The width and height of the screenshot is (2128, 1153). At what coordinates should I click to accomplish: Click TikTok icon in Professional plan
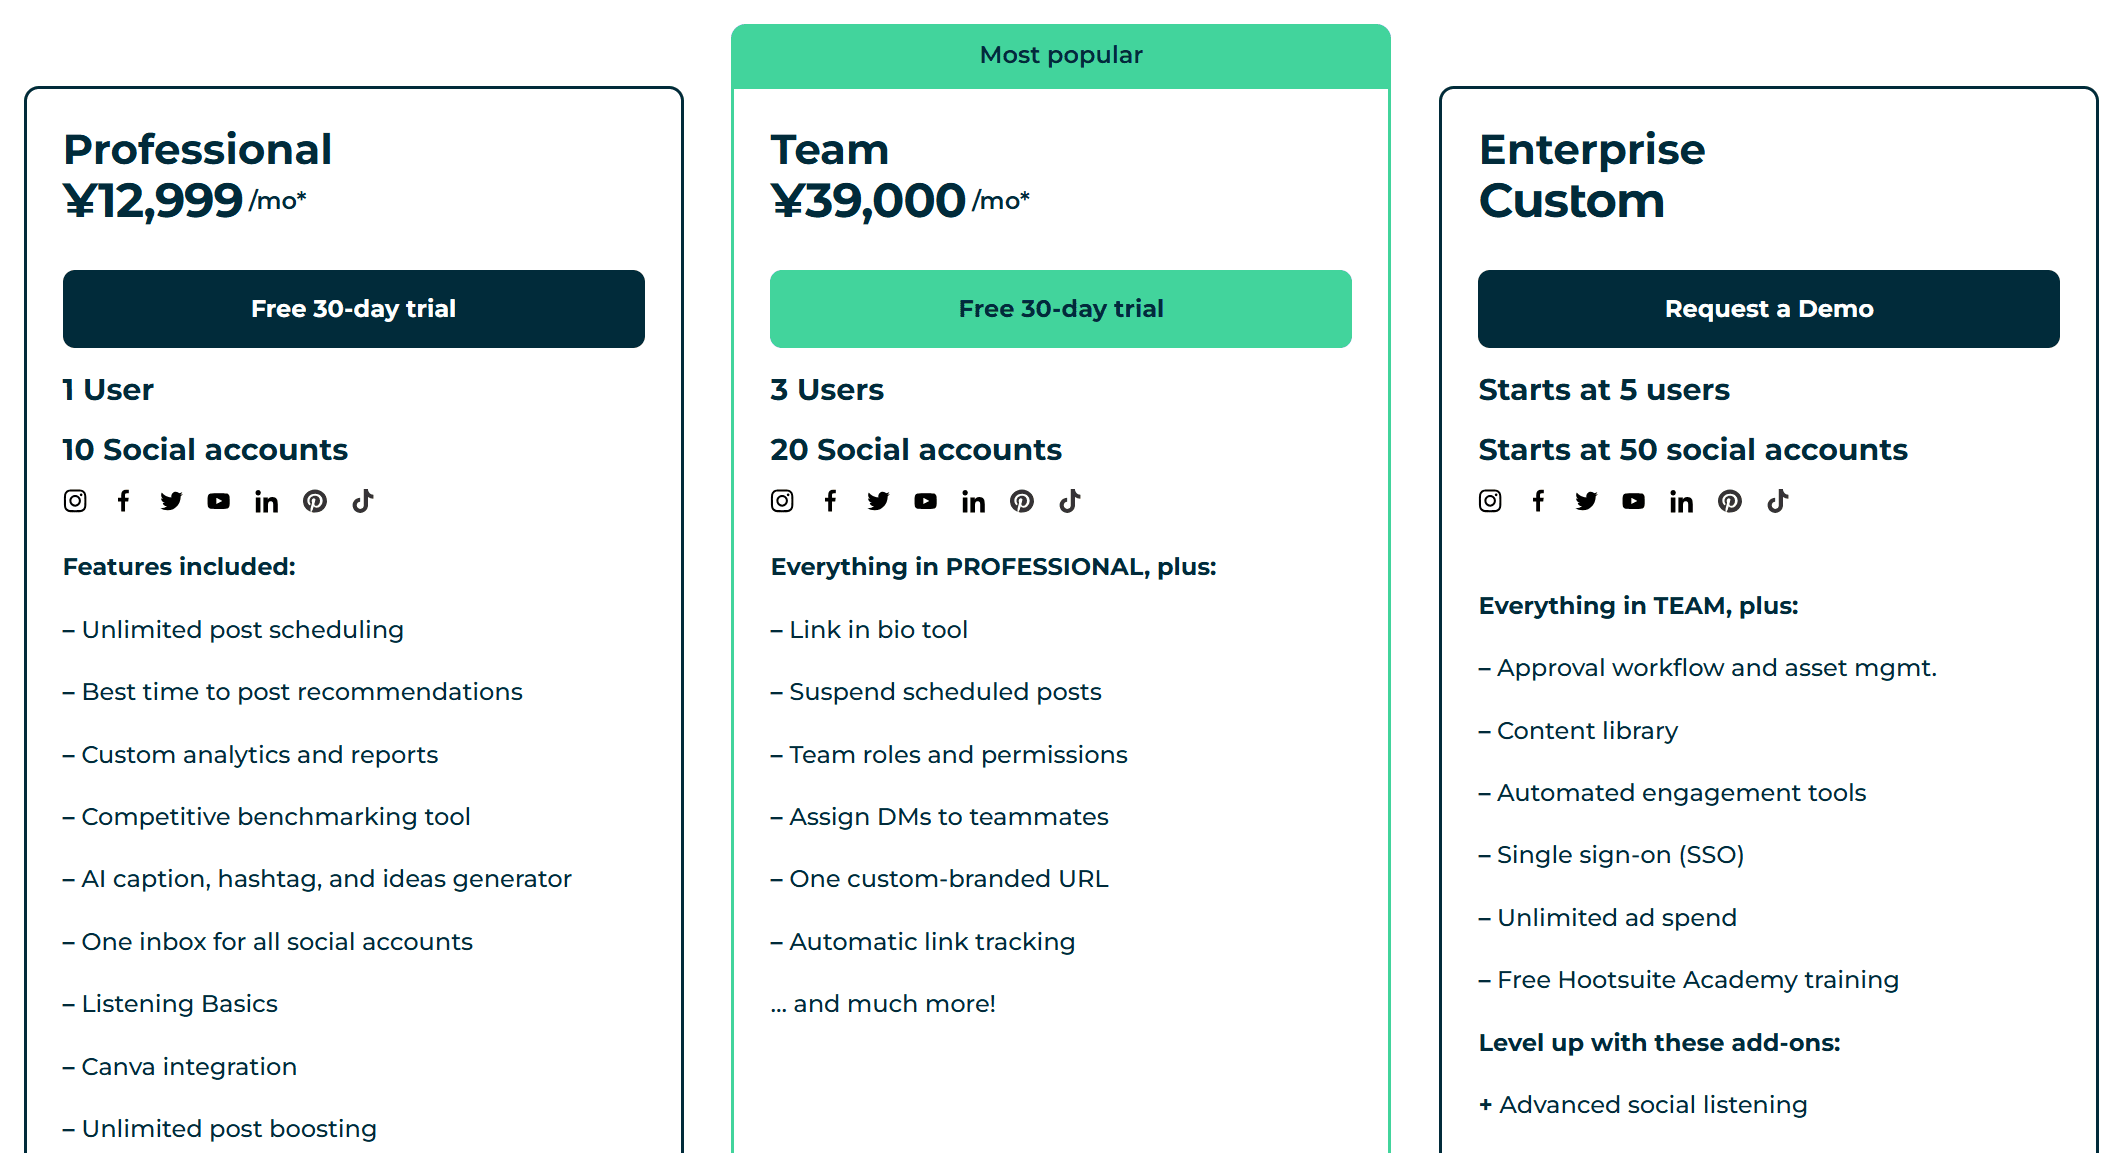click(x=363, y=501)
